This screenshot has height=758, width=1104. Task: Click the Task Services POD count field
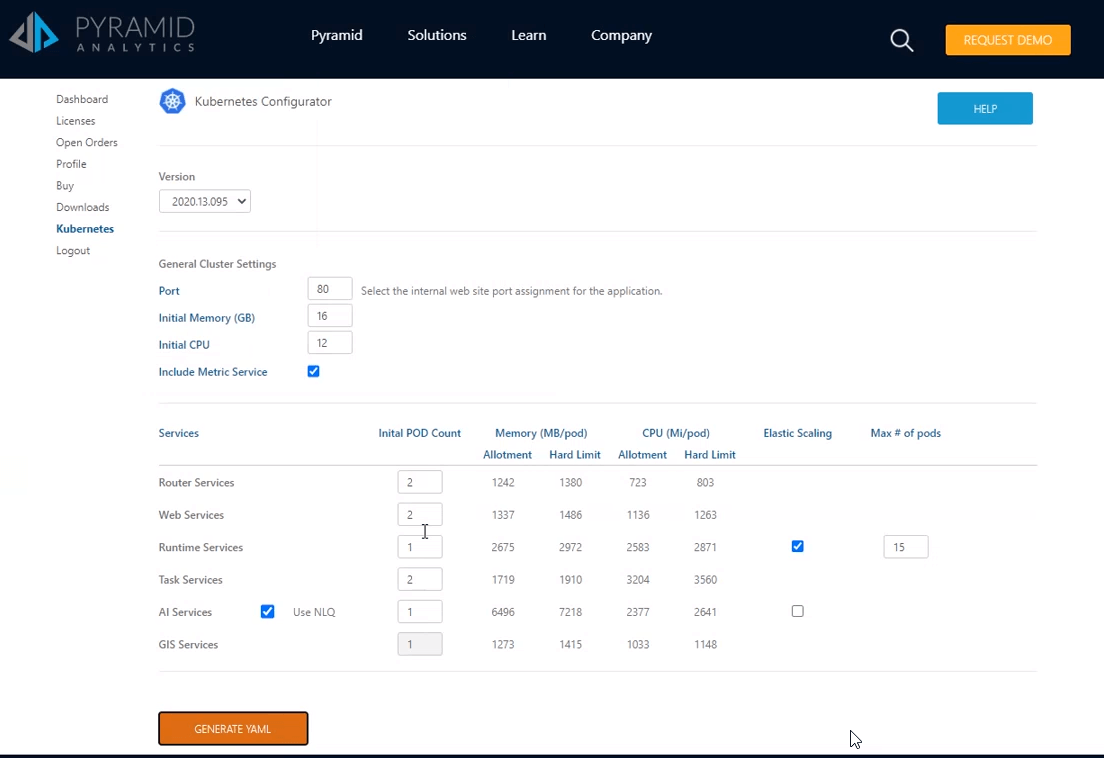pyautogui.click(x=420, y=579)
